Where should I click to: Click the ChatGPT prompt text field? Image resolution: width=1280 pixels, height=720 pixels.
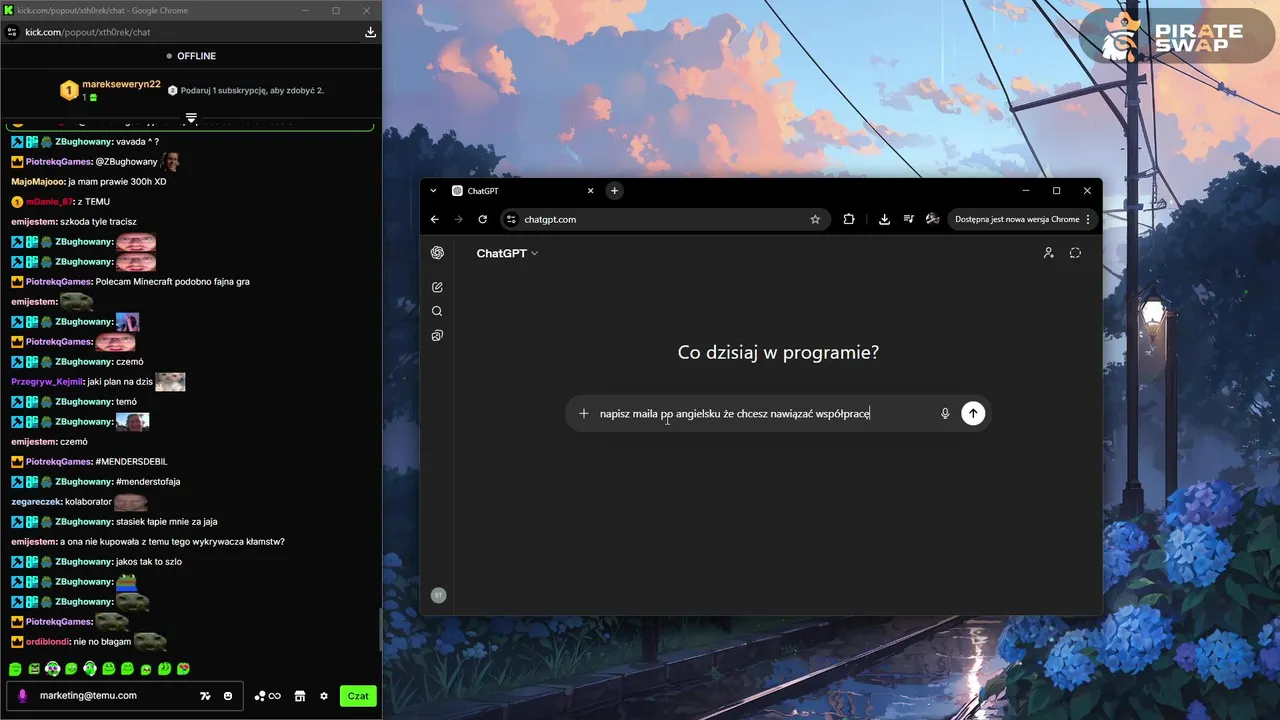(765, 413)
